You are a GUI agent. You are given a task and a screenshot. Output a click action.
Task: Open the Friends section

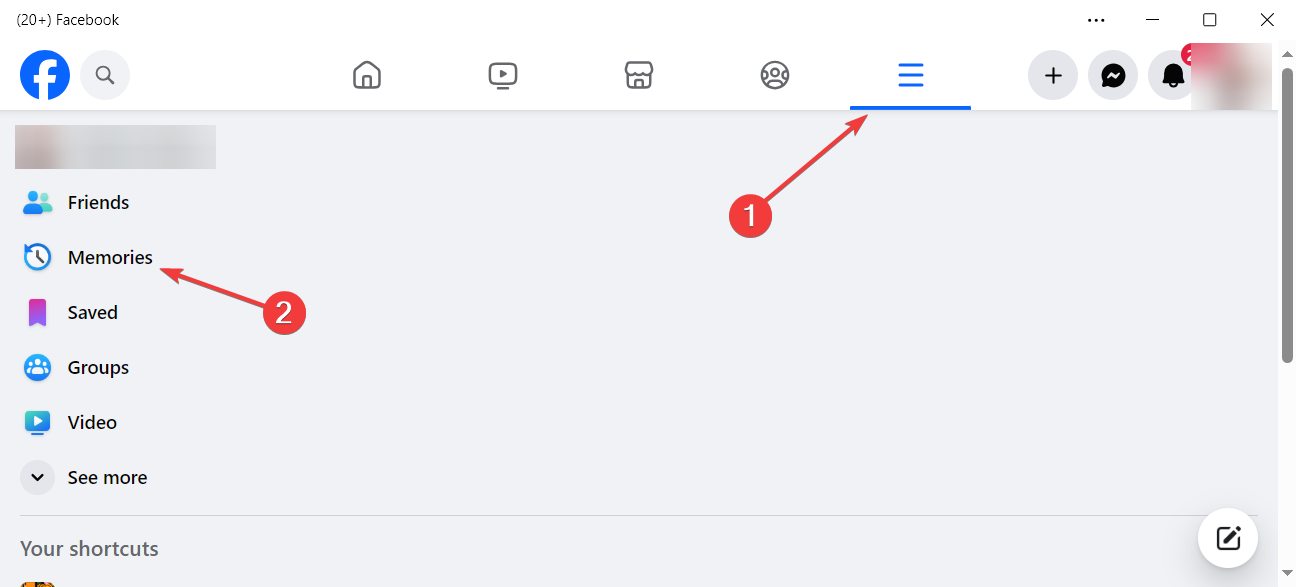click(x=98, y=202)
